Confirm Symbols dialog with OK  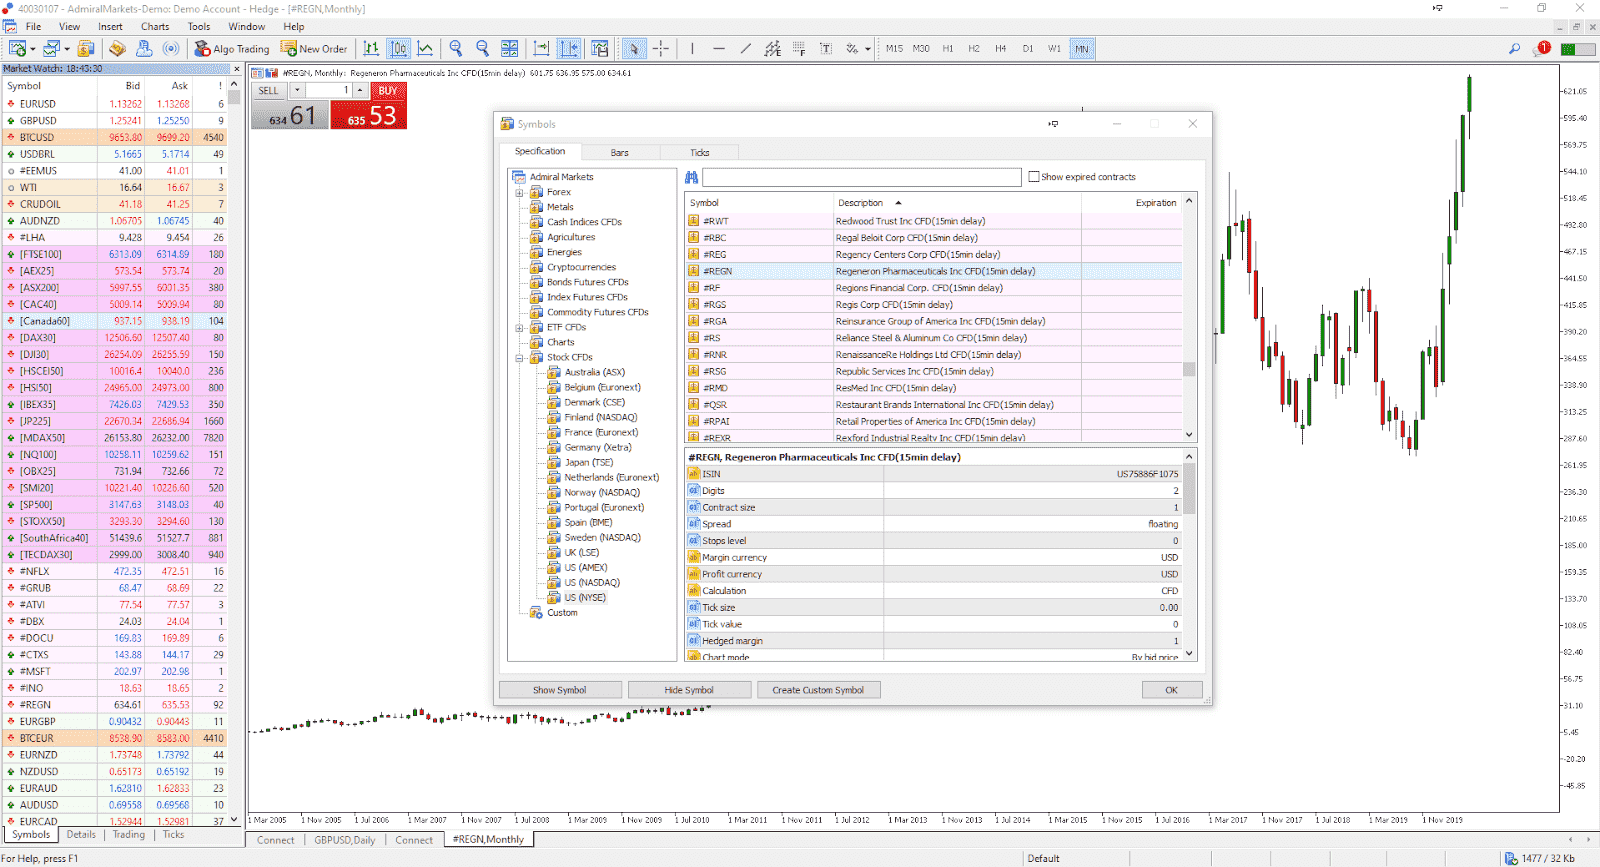click(1171, 690)
